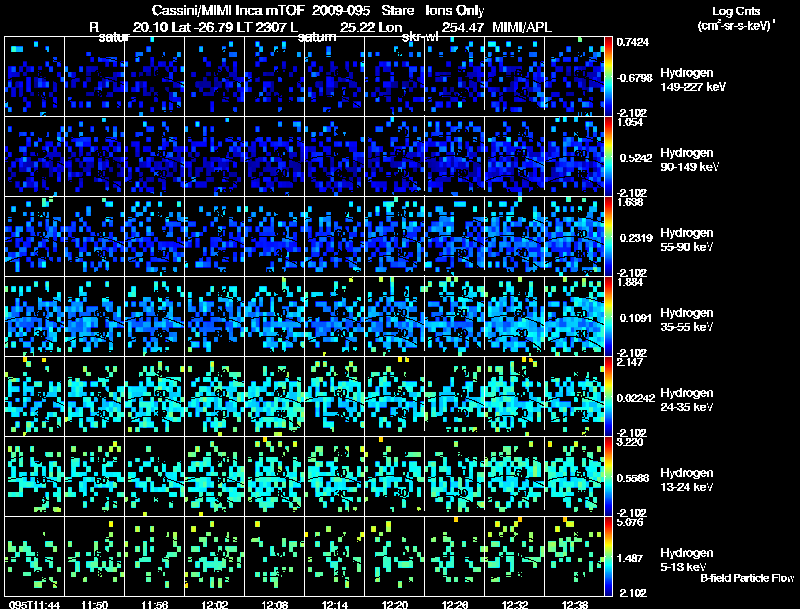Select the 'Hydrogen 13-24 keV' row label

coord(687,480)
